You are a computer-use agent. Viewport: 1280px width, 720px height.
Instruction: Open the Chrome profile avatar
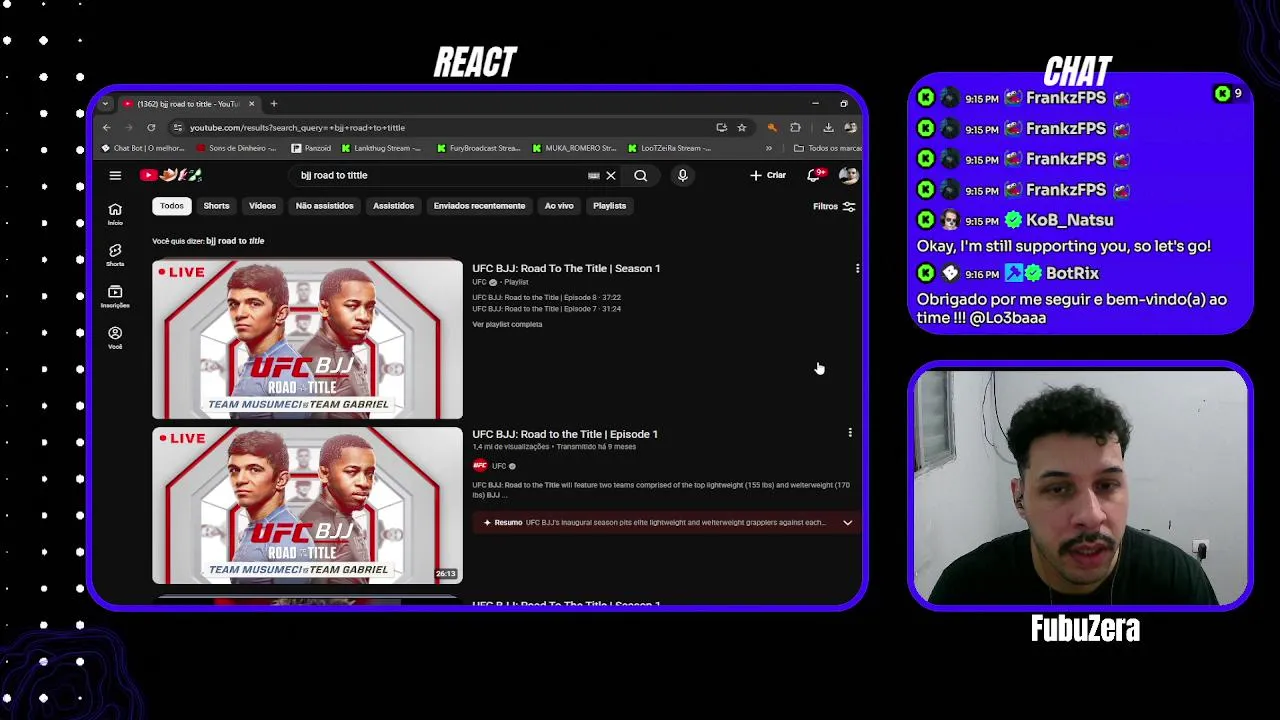coord(850,127)
